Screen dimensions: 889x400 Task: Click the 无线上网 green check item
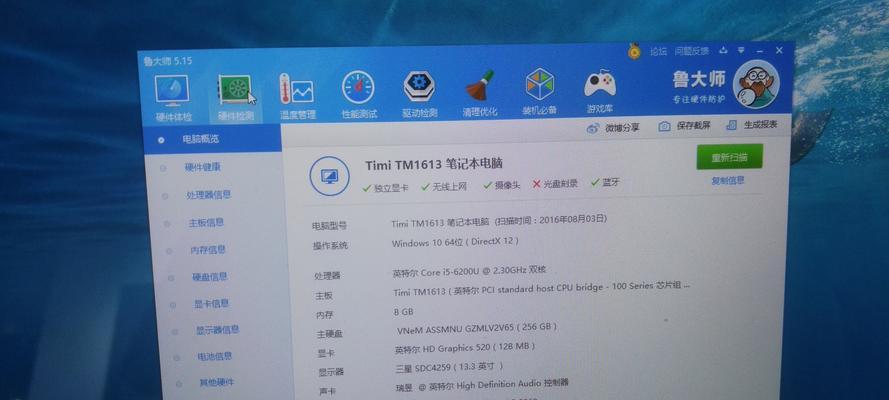tap(444, 186)
